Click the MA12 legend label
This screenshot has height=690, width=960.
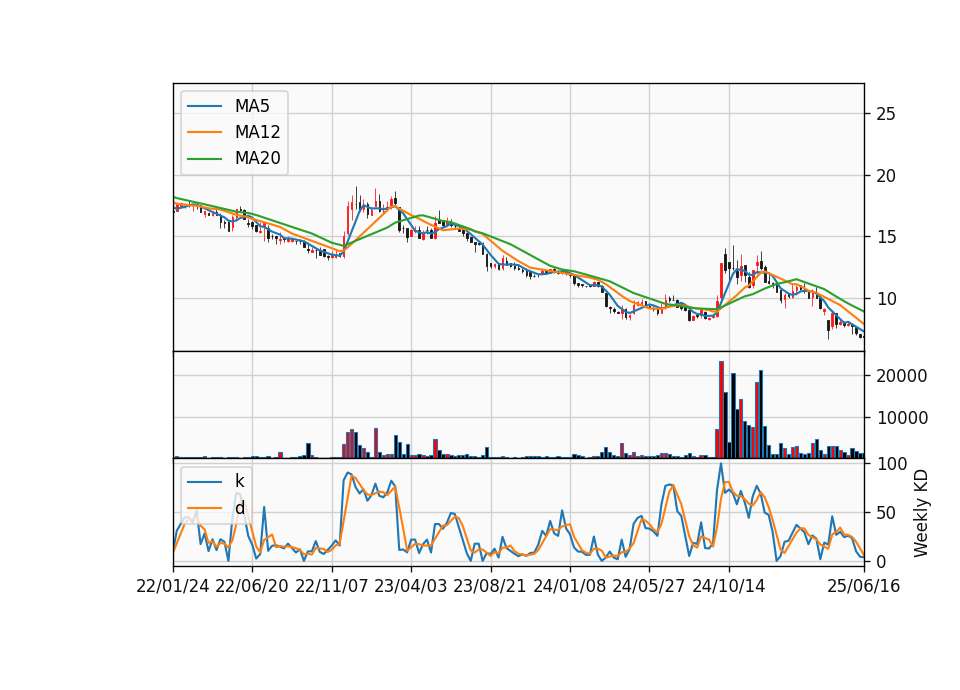pos(257,132)
